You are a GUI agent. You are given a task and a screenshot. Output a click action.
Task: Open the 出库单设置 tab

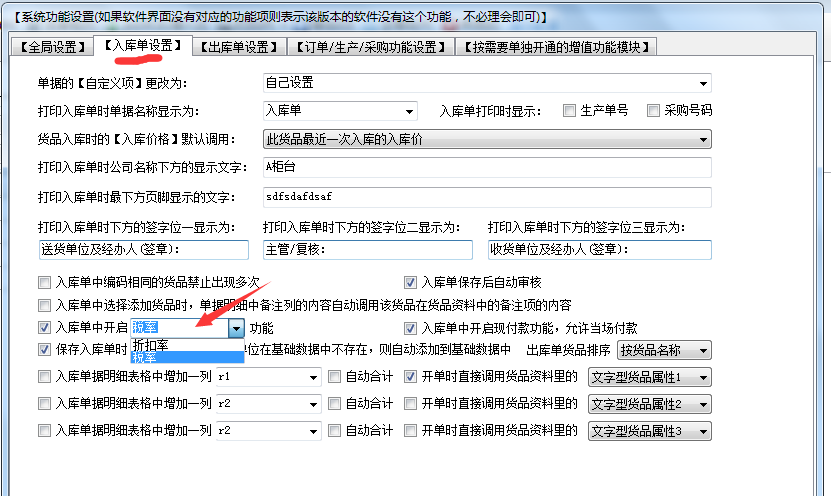pyautogui.click(x=238, y=47)
